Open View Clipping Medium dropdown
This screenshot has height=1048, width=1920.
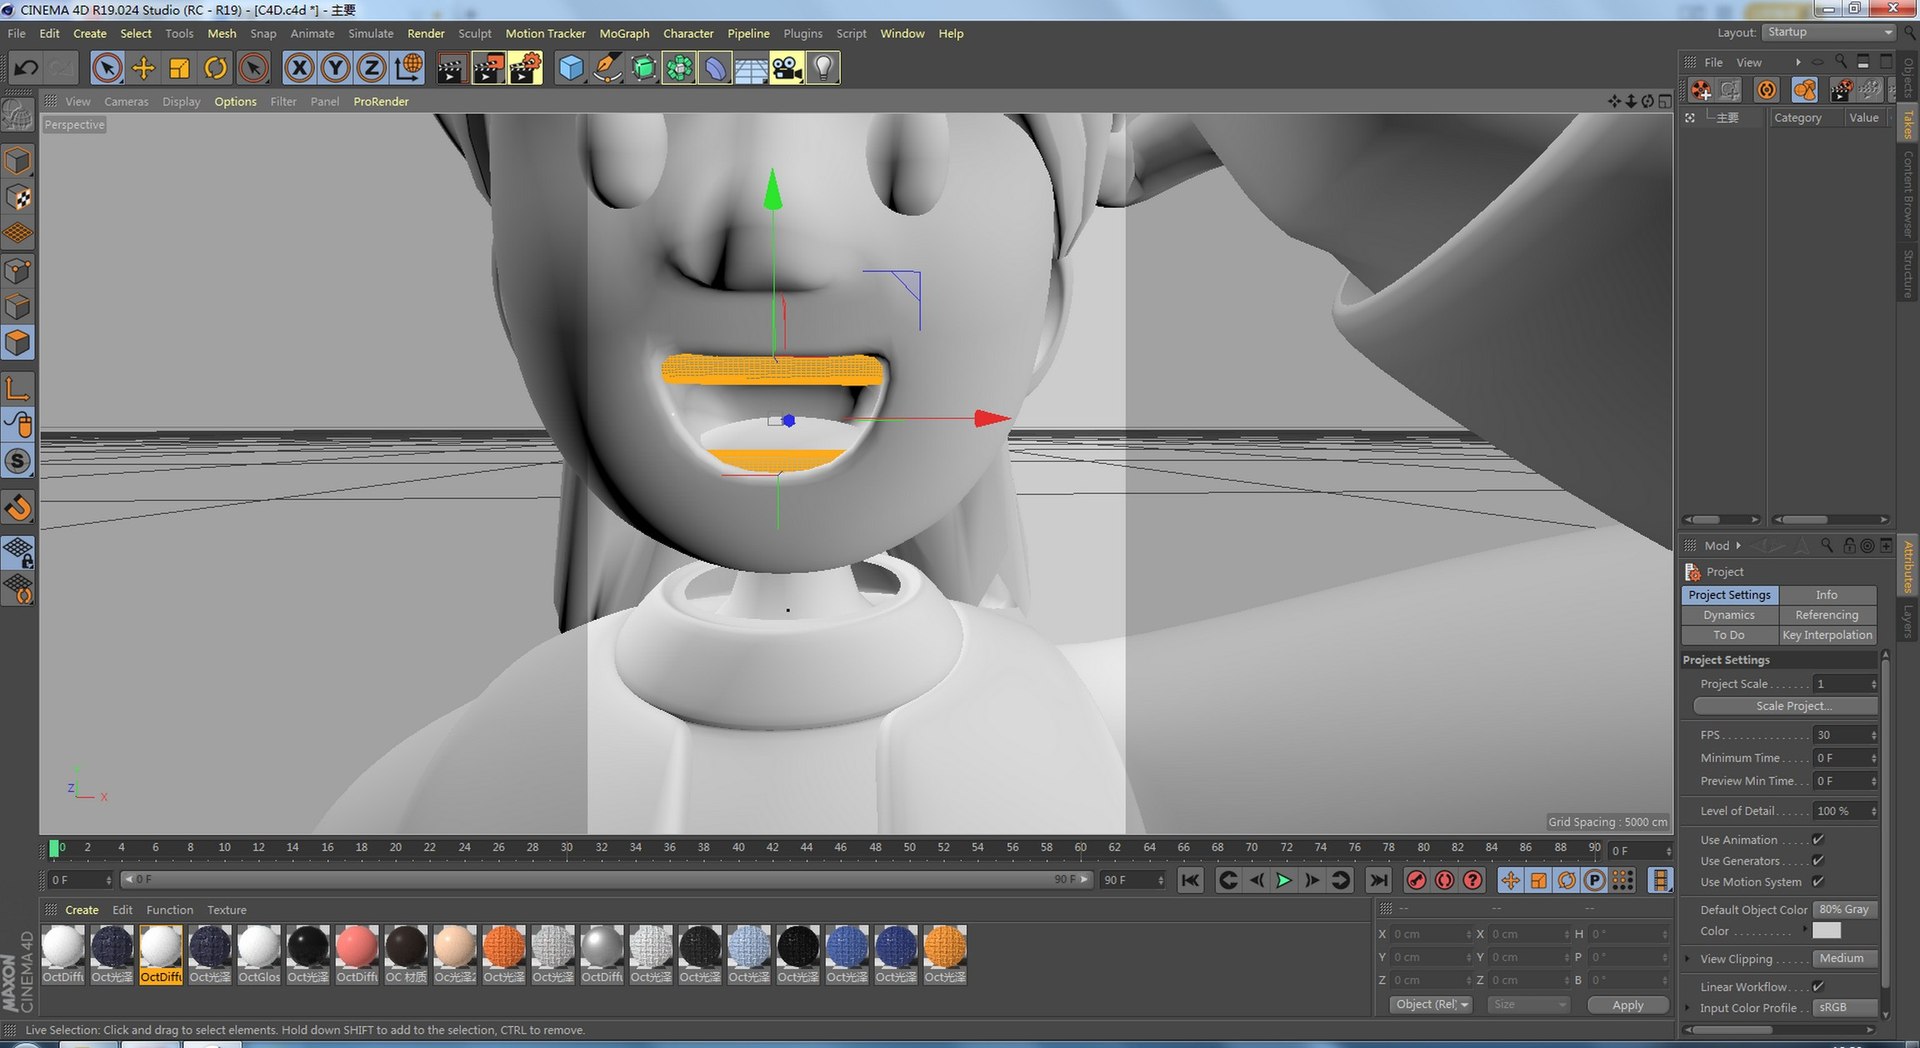[1846, 959]
